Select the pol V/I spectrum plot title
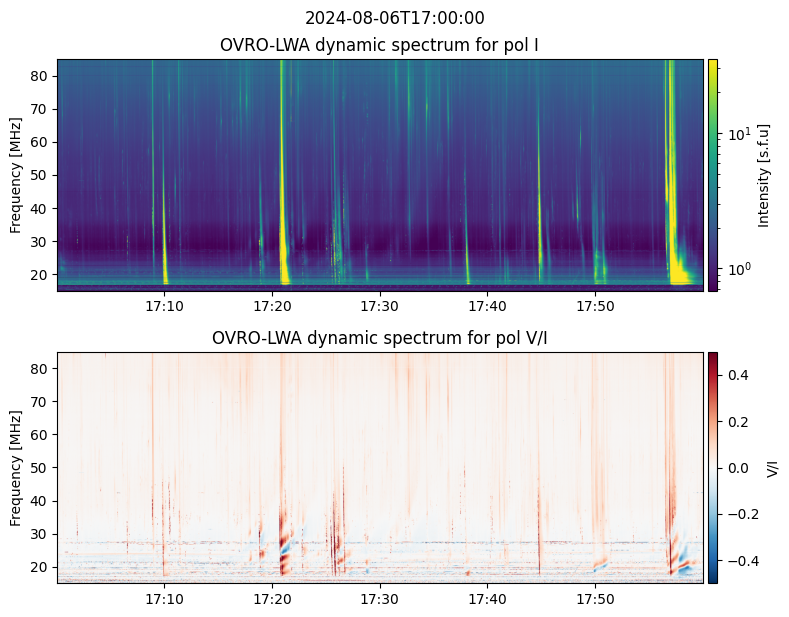This screenshot has width=789, height=617. click(381, 338)
